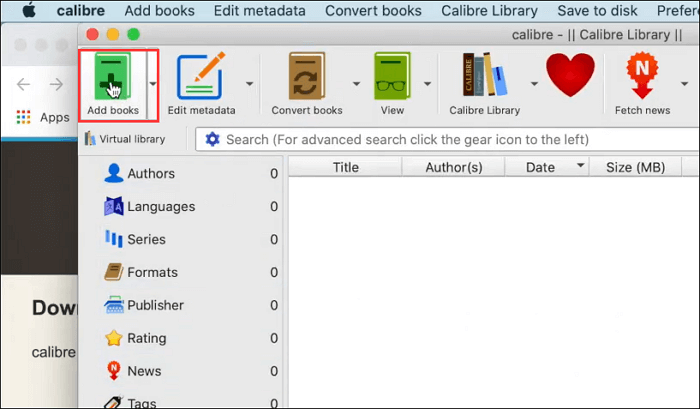The height and width of the screenshot is (409, 700).
Task: Open the Convert books dropdown arrow
Action: tap(356, 83)
